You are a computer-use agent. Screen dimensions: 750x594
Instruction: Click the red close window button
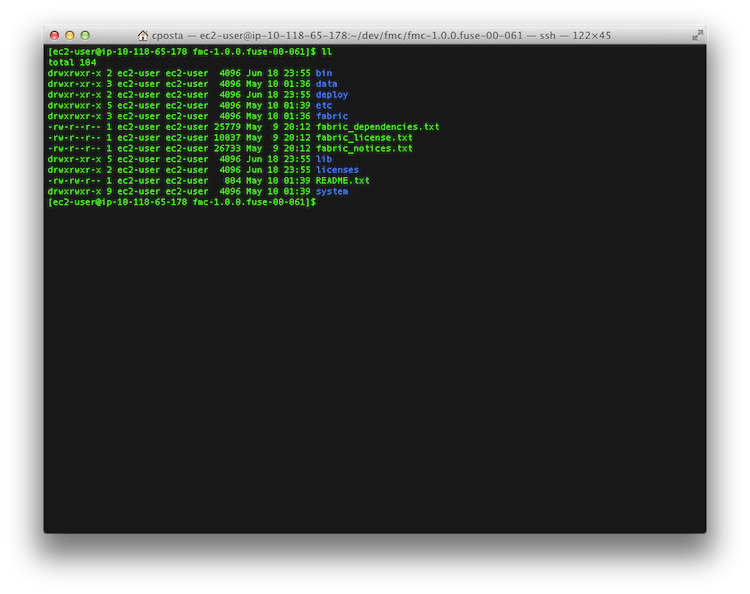coord(55,35)
